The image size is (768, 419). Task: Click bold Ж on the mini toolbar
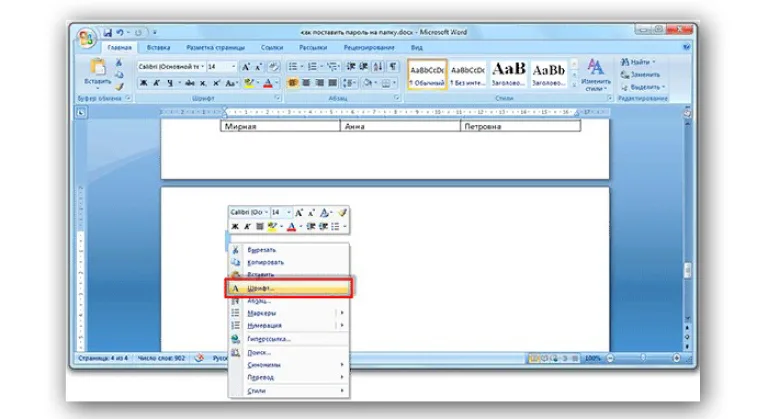235,226
